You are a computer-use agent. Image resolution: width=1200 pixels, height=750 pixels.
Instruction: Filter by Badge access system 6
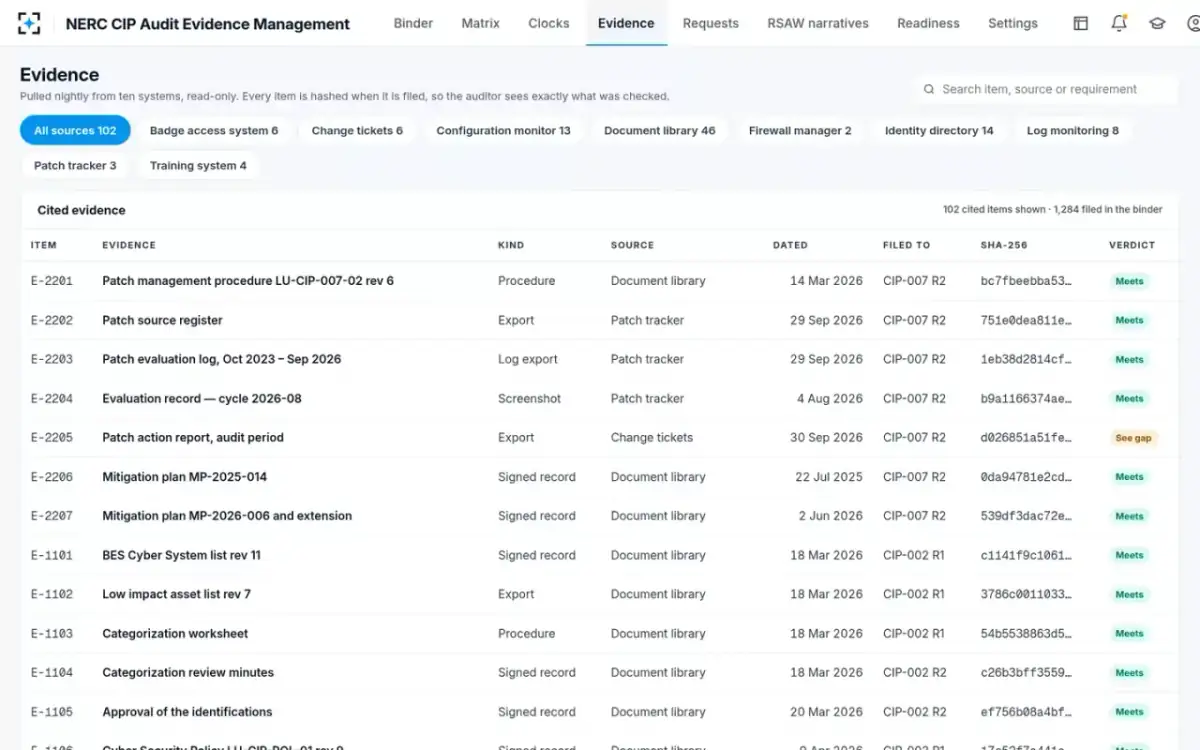coord(214,130)
